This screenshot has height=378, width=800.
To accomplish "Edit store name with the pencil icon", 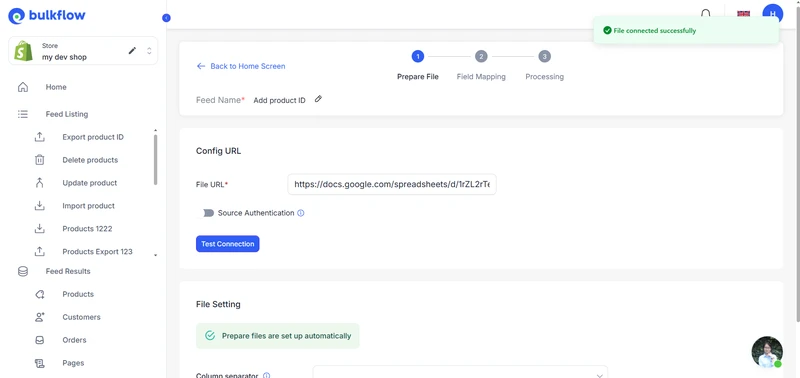I will point(132,51).
